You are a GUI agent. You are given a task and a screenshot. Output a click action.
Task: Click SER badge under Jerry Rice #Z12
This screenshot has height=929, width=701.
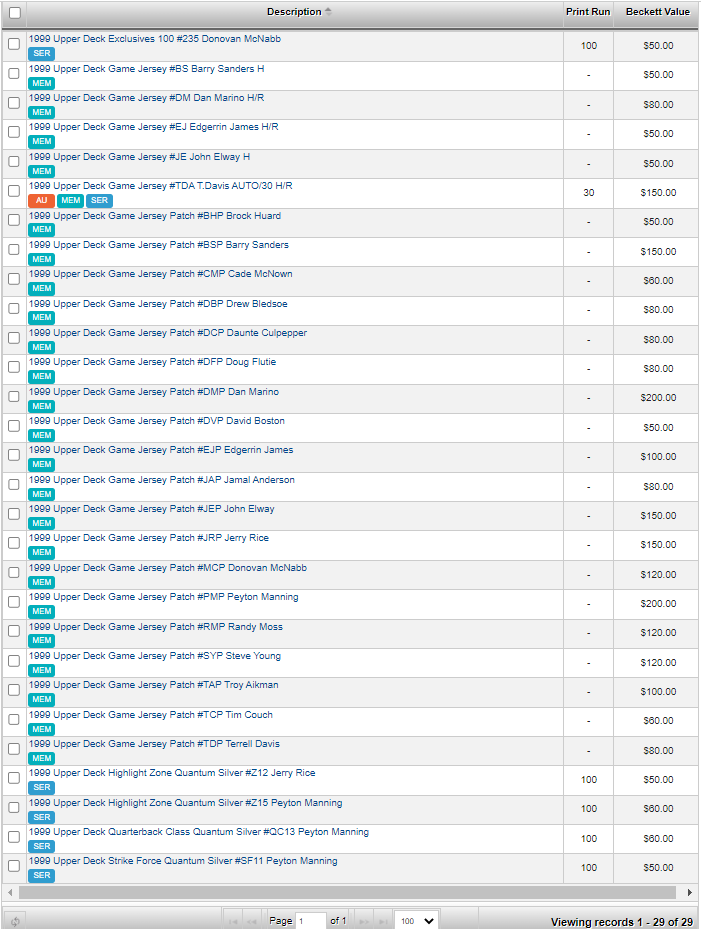click(41, 787)
